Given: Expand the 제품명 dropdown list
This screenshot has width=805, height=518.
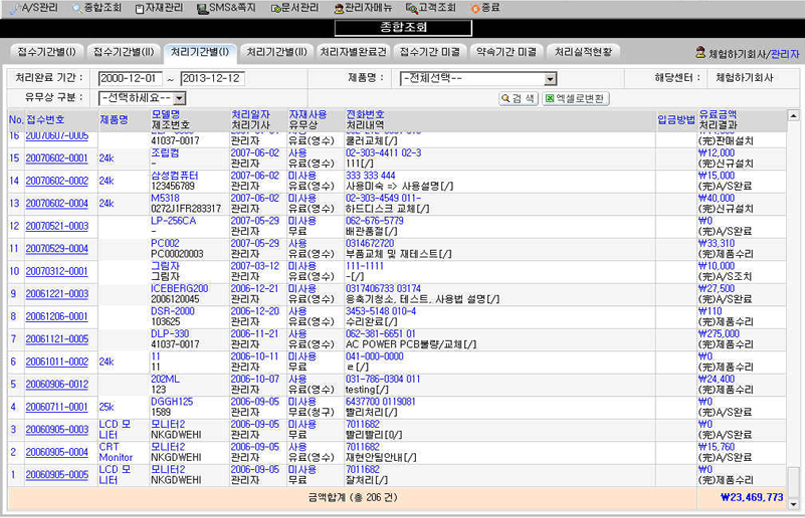Looking at the screenshot, I should click(x=550, y=78).
